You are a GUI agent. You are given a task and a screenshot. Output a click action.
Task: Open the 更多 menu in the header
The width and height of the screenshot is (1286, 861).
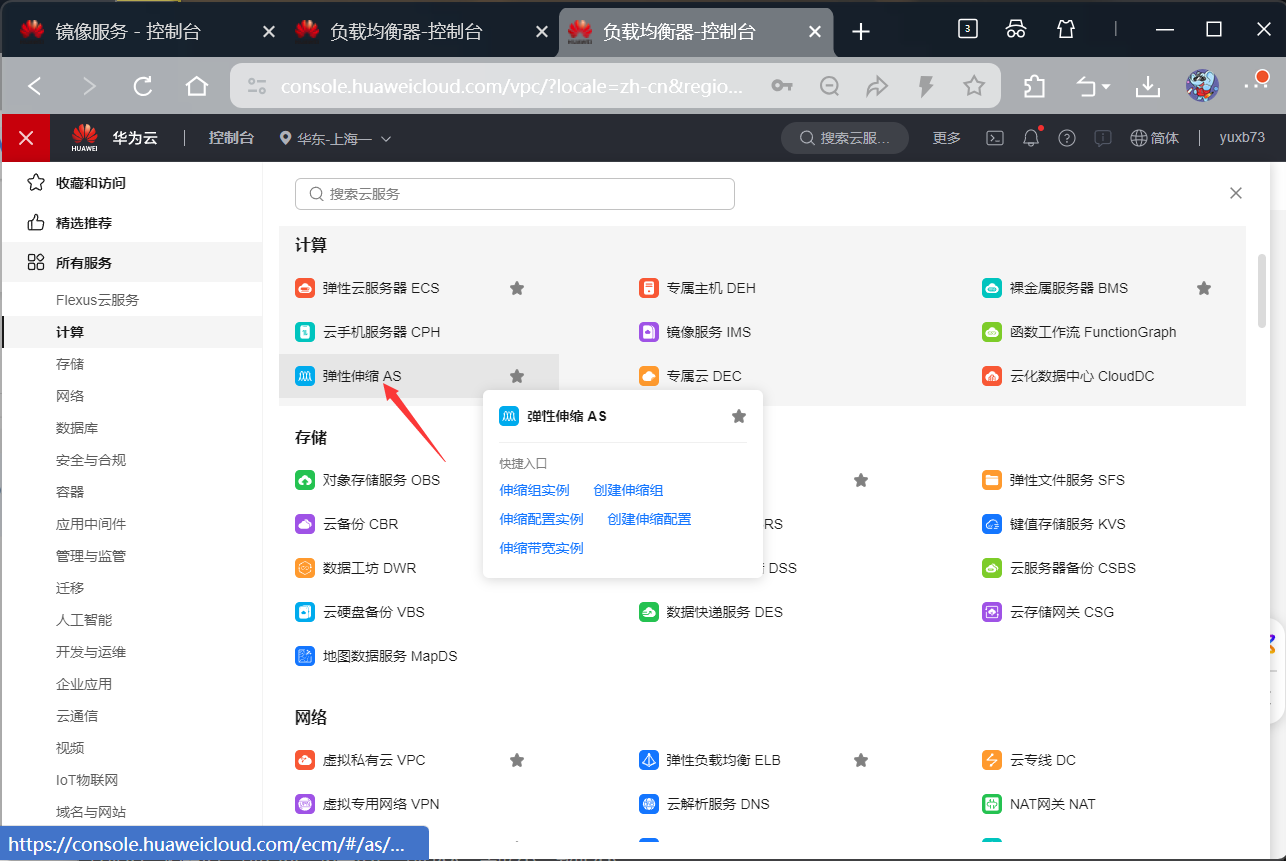tap(947, 138)
